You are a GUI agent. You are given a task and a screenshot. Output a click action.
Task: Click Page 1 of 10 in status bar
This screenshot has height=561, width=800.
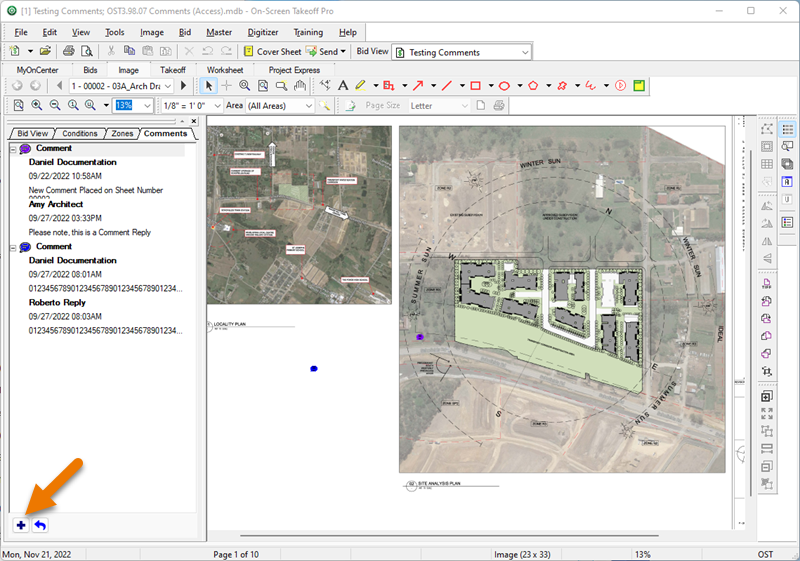[236, 554]
